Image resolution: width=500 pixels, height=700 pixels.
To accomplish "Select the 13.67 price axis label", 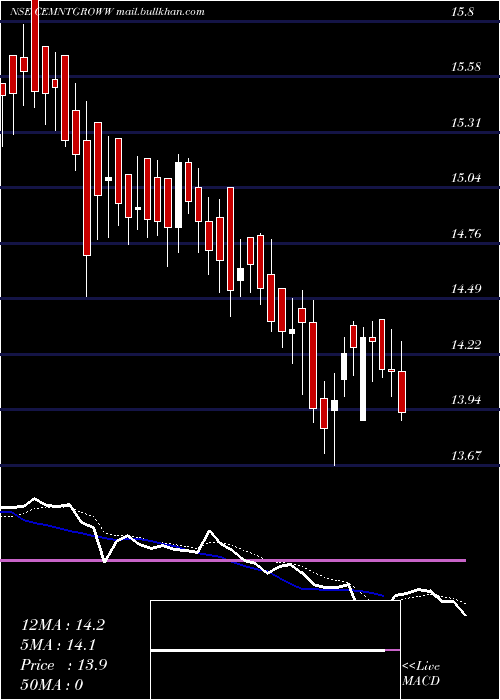I will point(466,456).
